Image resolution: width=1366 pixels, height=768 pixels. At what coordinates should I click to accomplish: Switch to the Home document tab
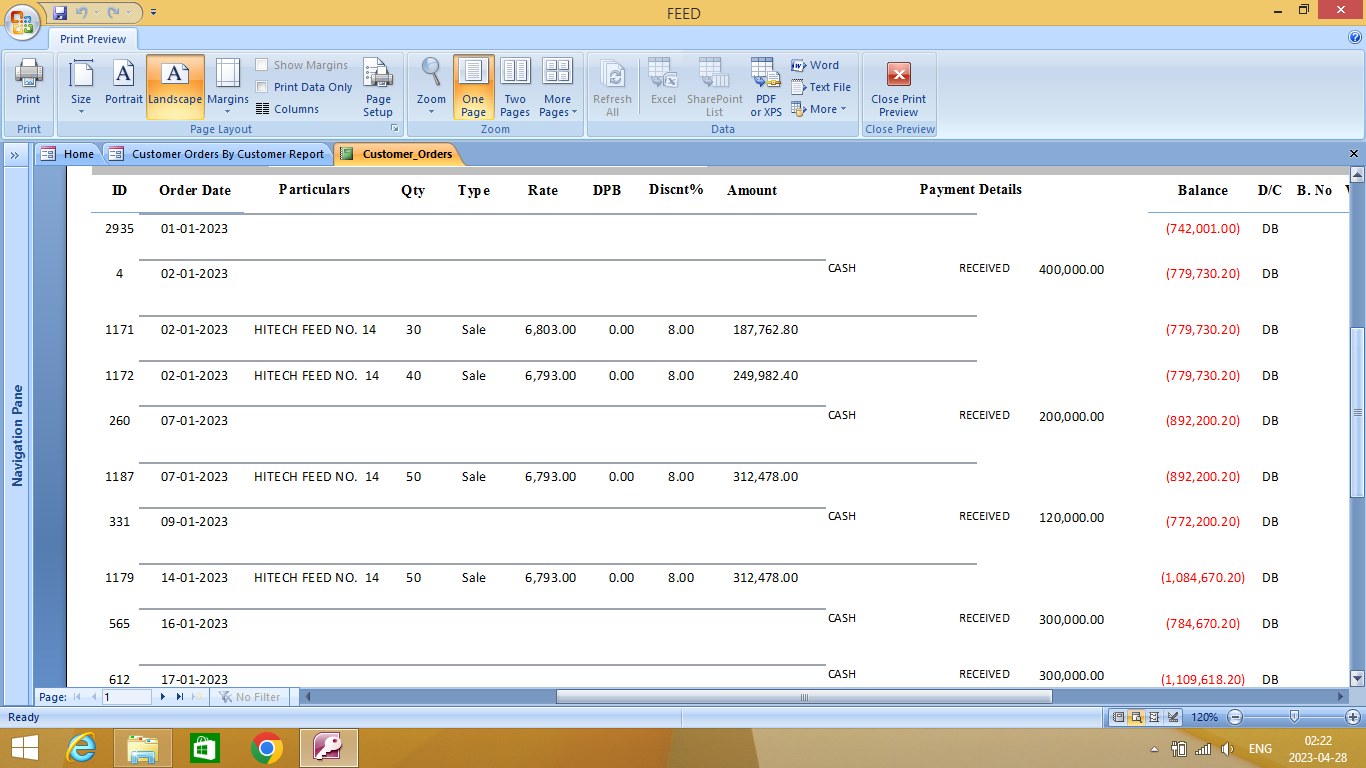68,154
